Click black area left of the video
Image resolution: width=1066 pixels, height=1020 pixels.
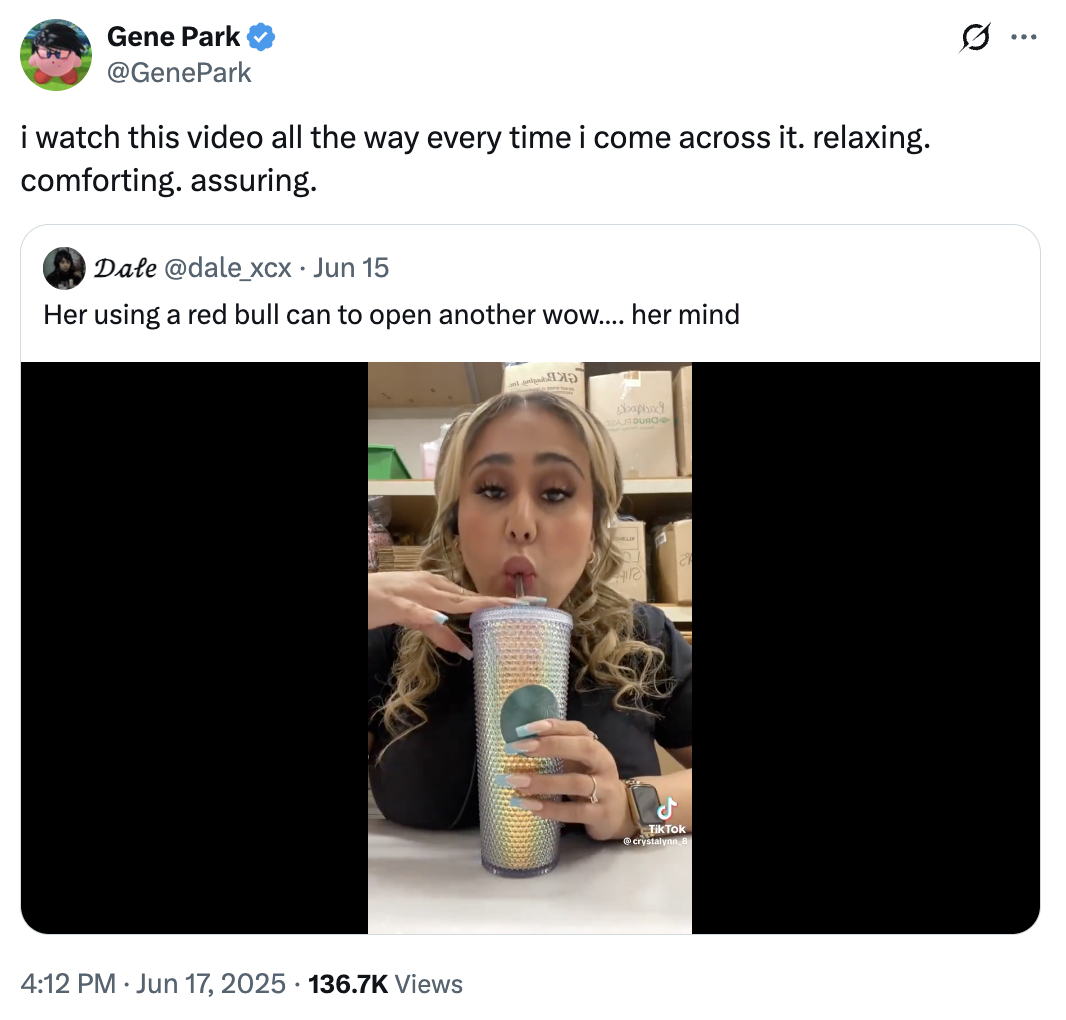[195, 647]
